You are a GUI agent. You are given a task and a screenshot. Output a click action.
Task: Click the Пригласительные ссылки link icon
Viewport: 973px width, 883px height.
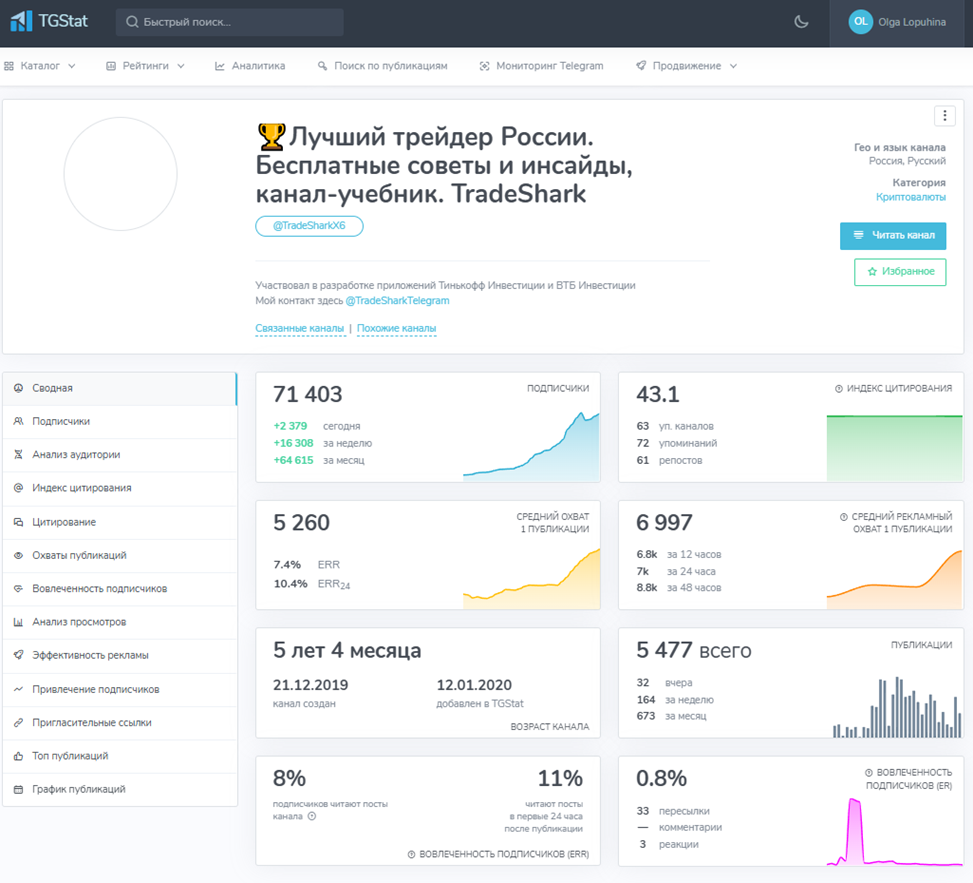19,722
